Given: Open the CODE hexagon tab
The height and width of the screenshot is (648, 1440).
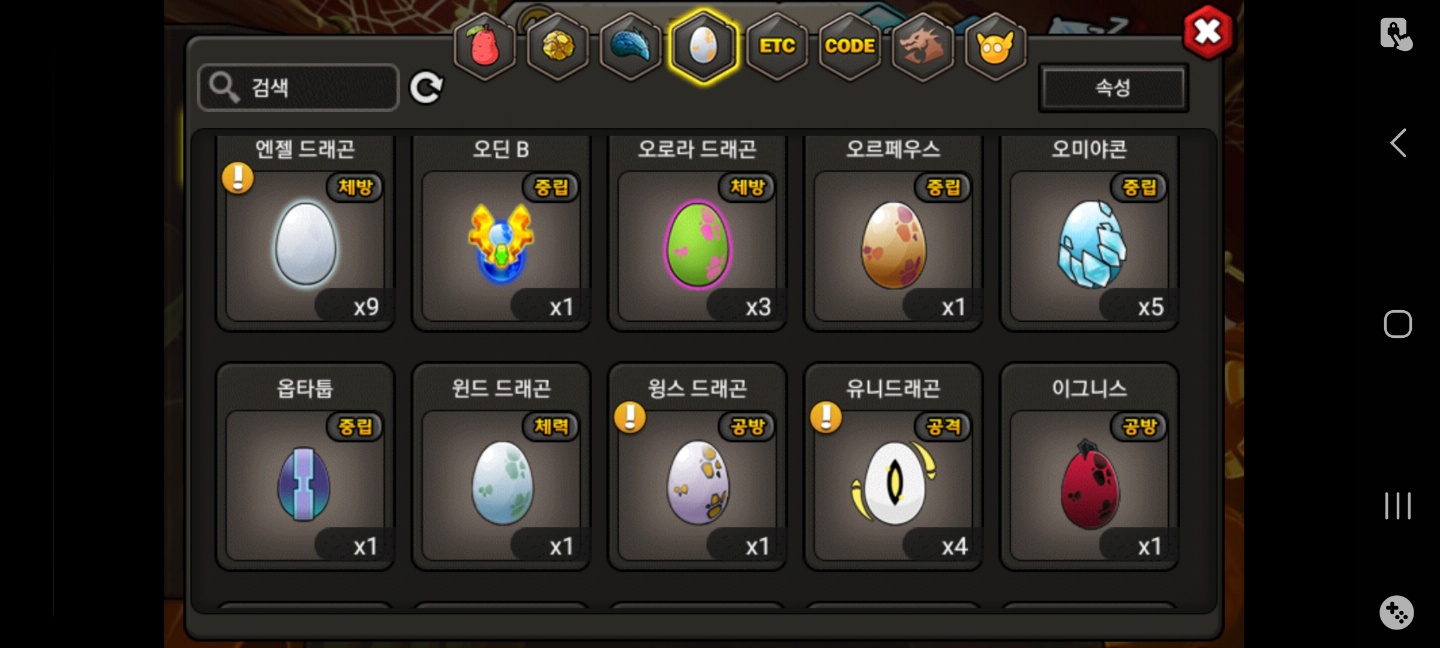Looking at the screenshot, I should tap(850, 46).
